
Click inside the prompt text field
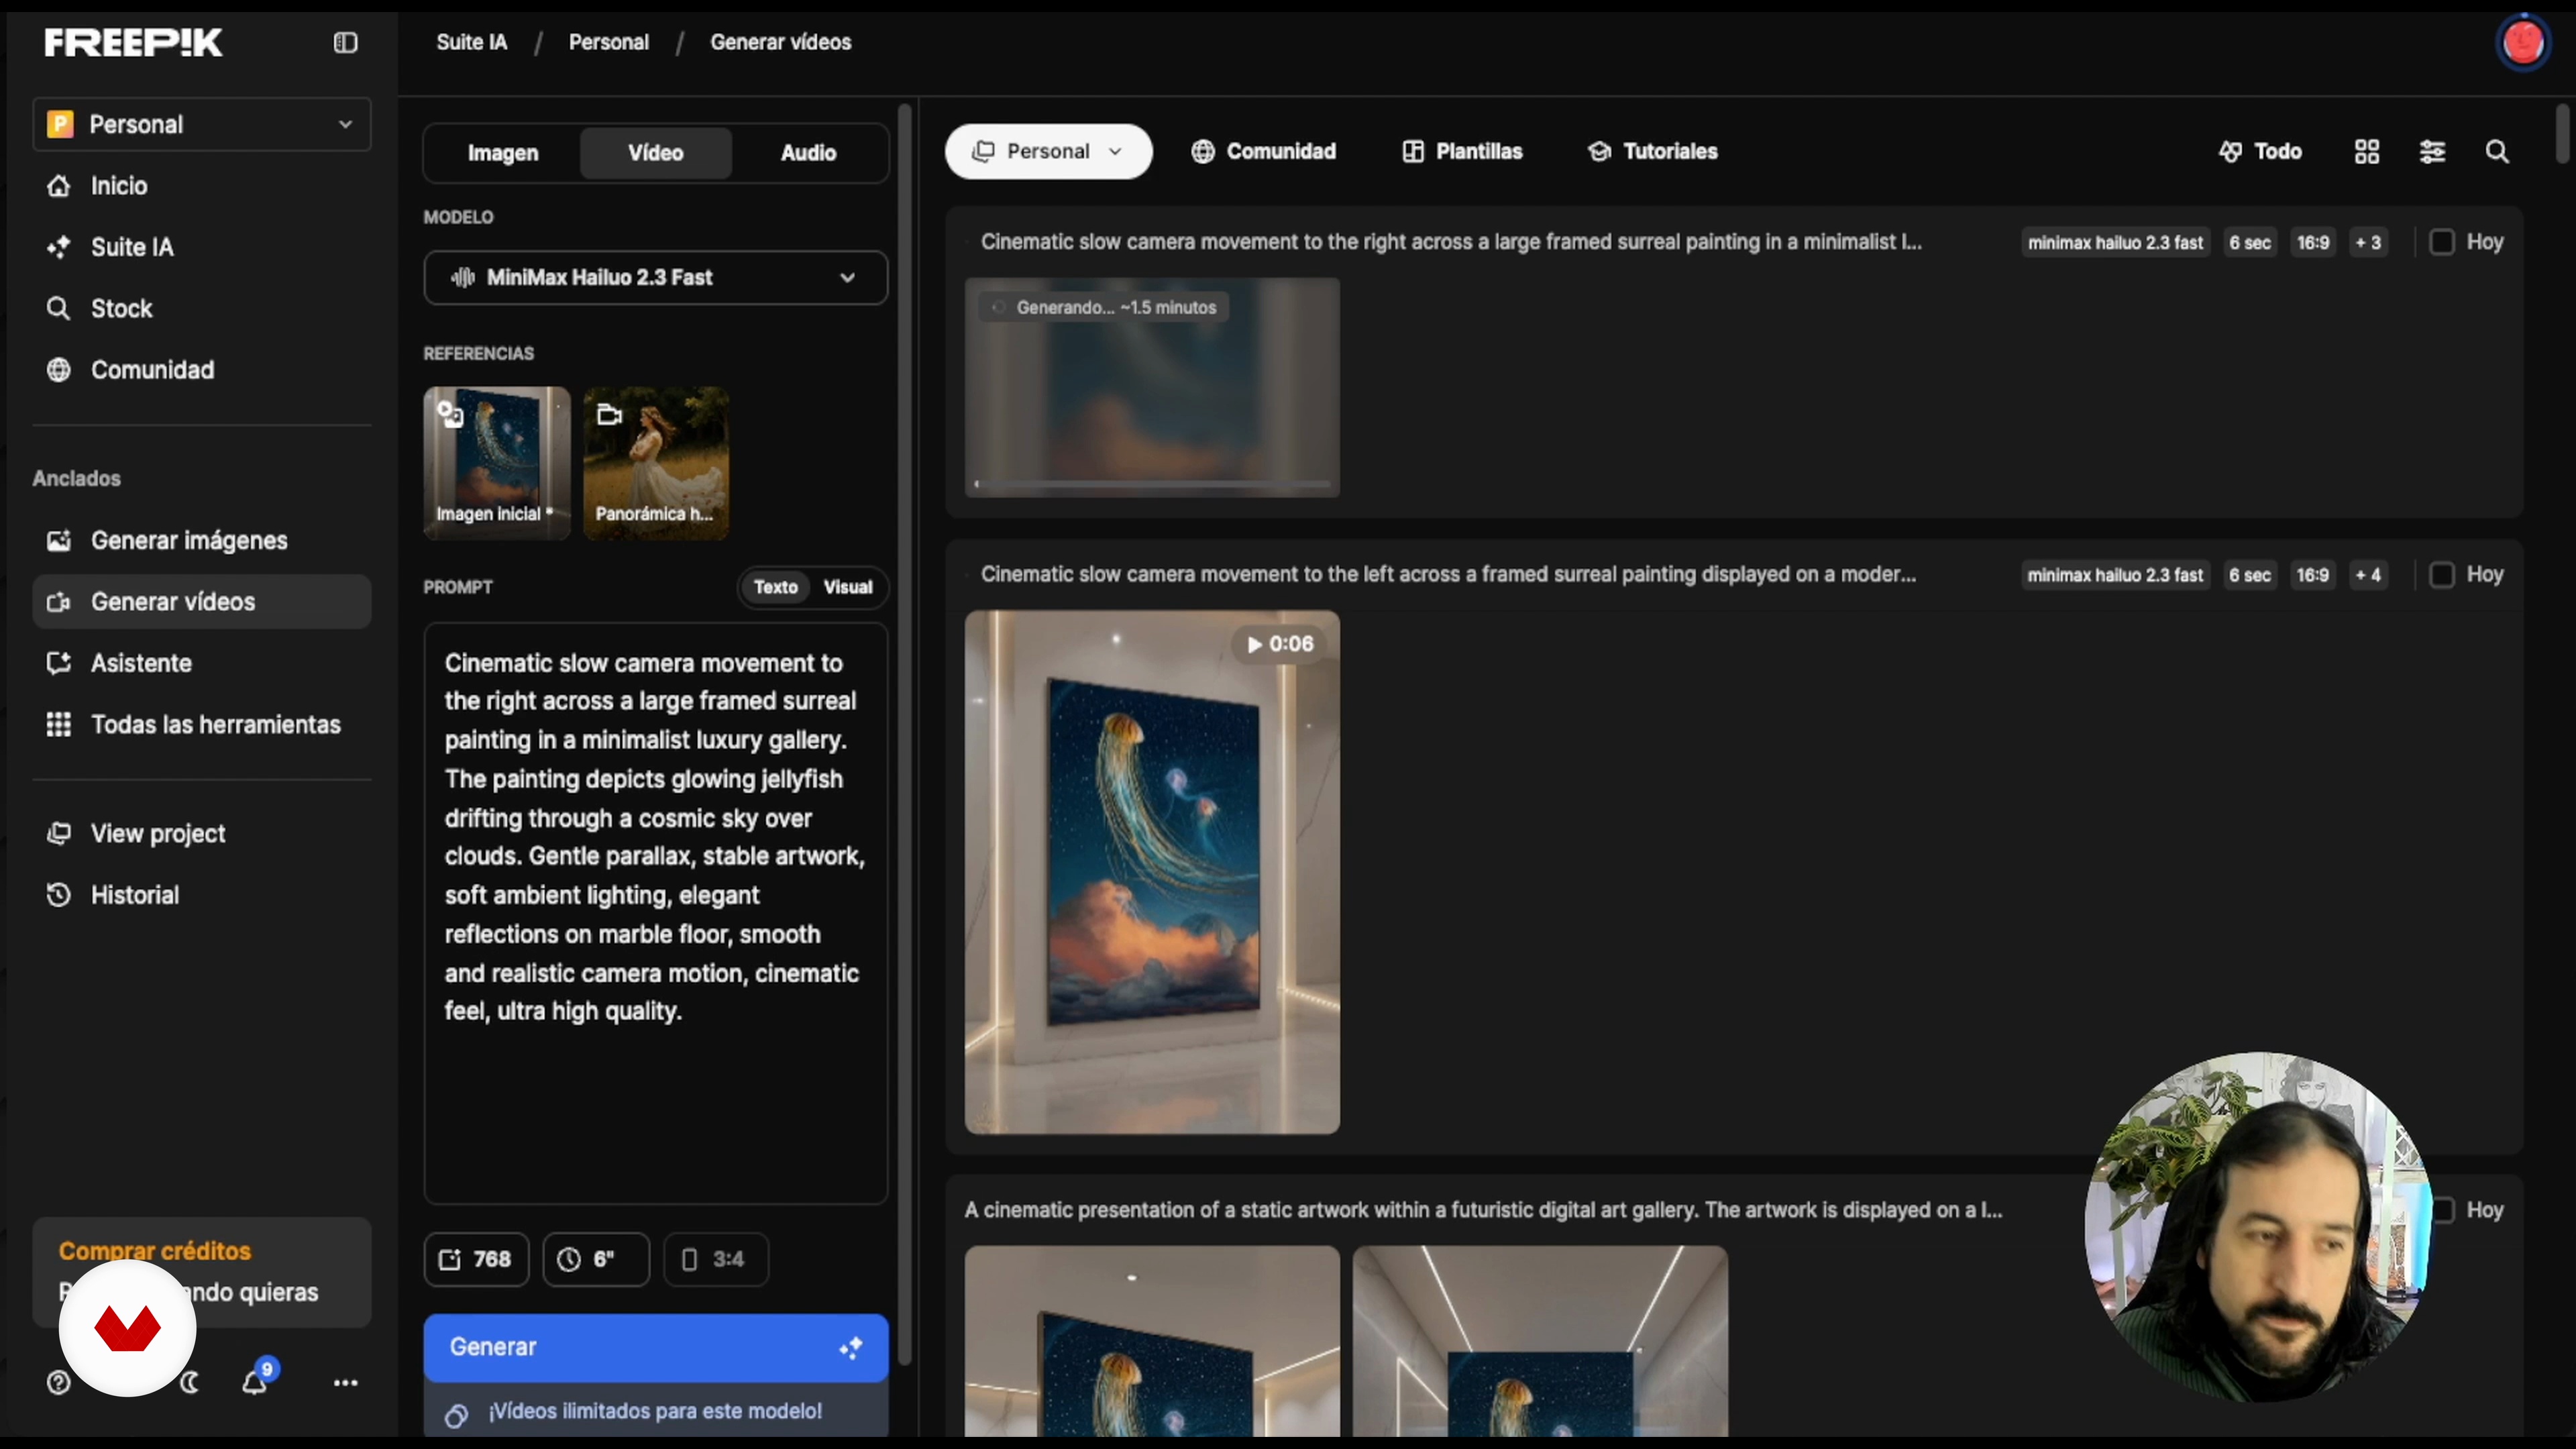pos(655,913)
